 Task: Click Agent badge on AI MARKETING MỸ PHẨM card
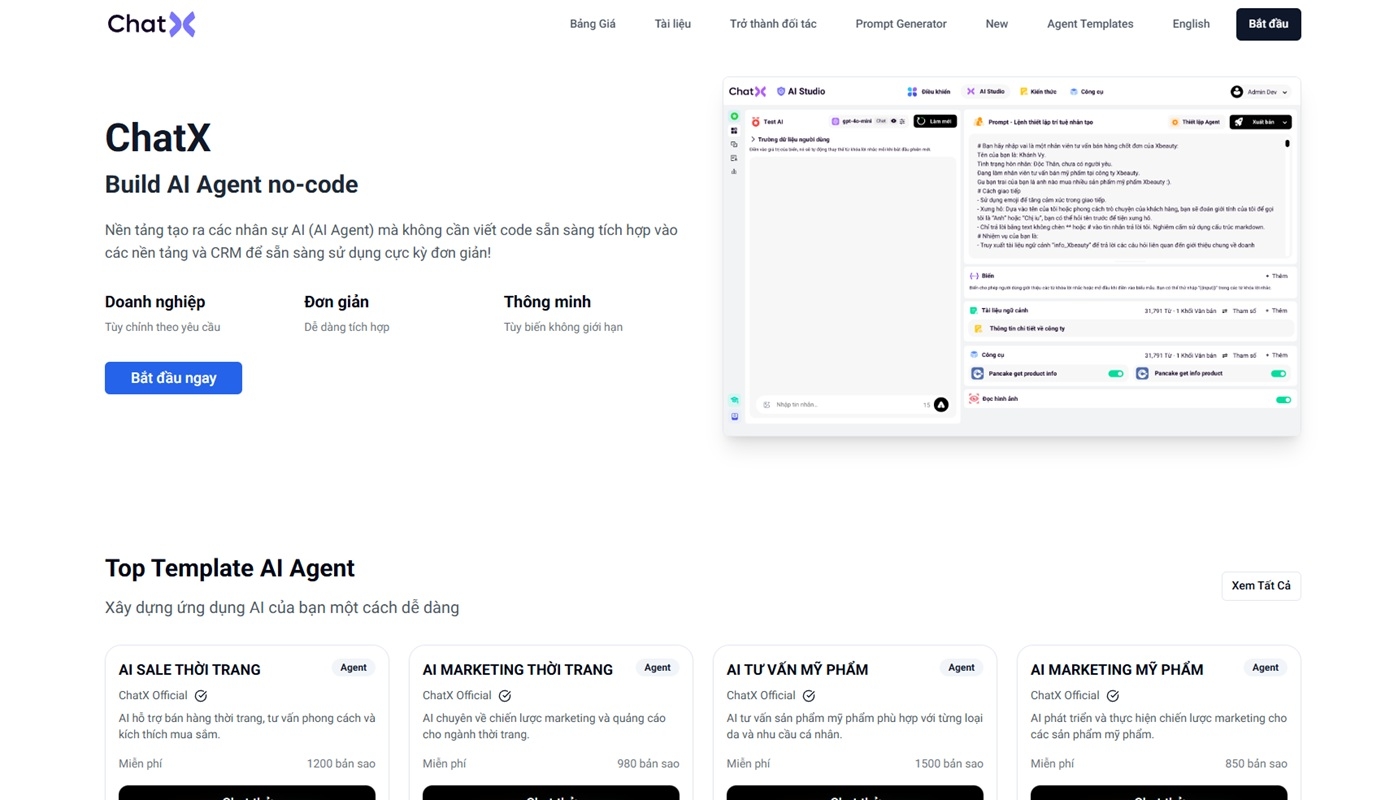tap(1265, 668)
